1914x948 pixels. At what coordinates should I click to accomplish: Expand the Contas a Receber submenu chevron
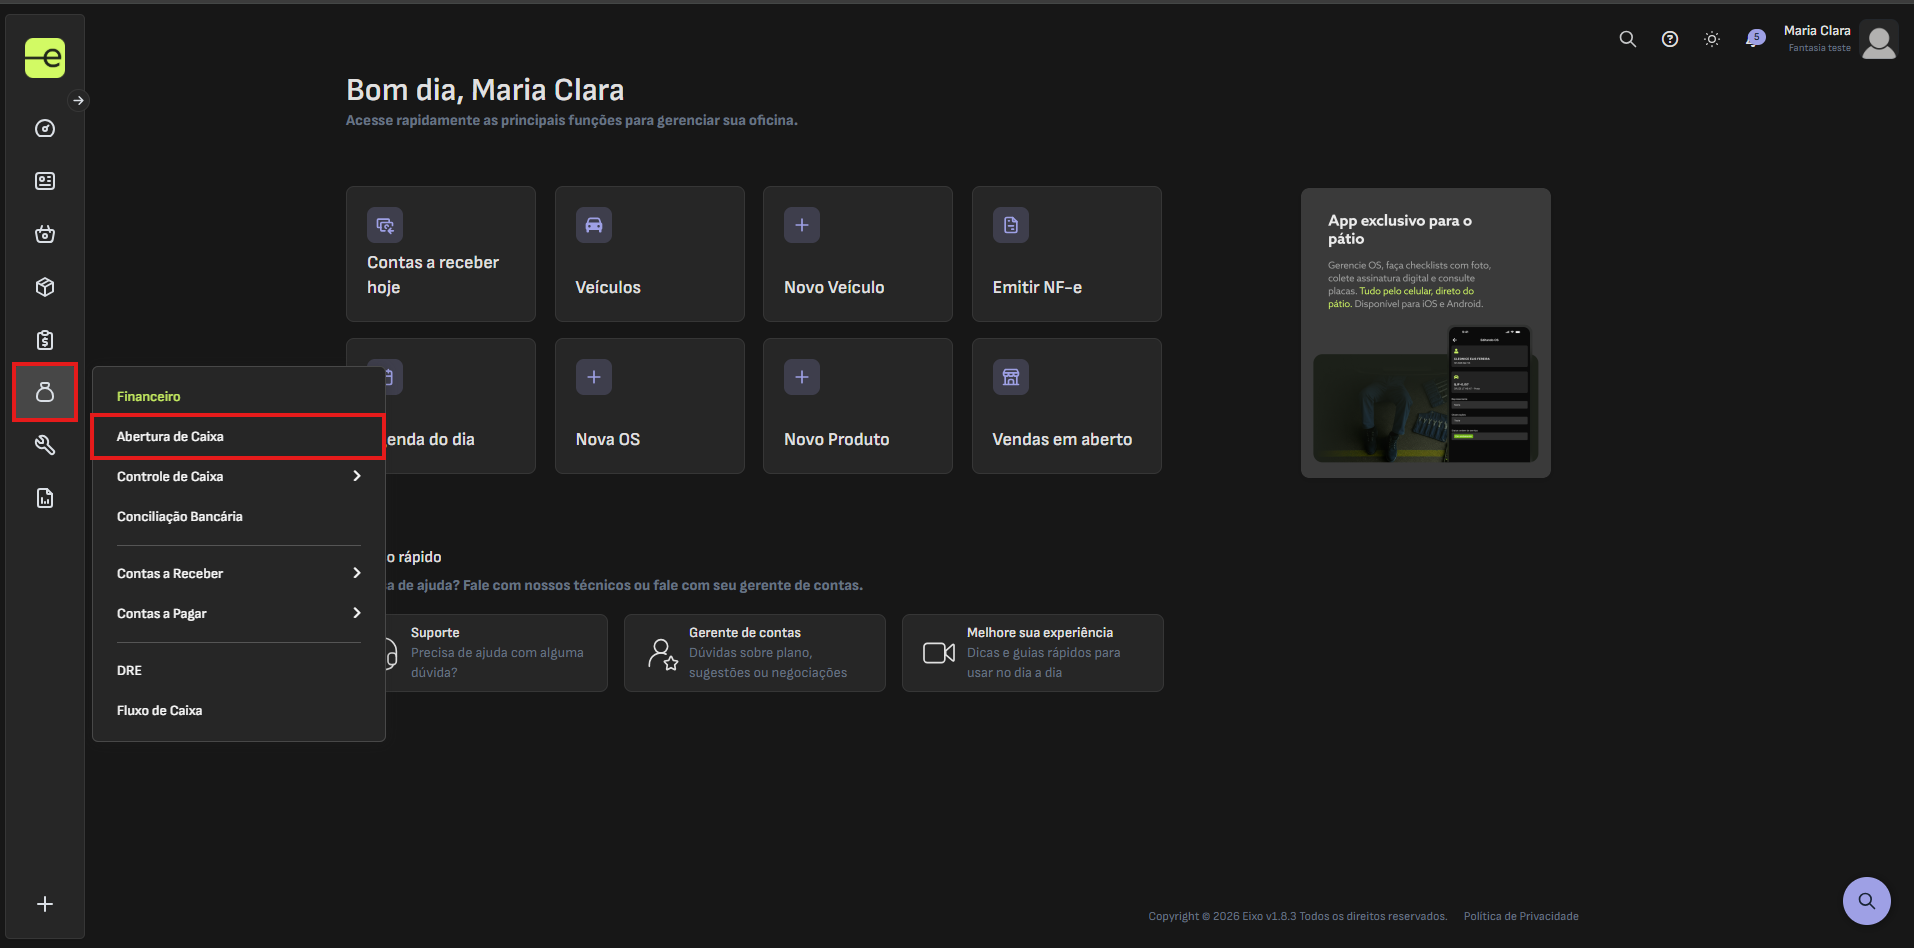357,573
